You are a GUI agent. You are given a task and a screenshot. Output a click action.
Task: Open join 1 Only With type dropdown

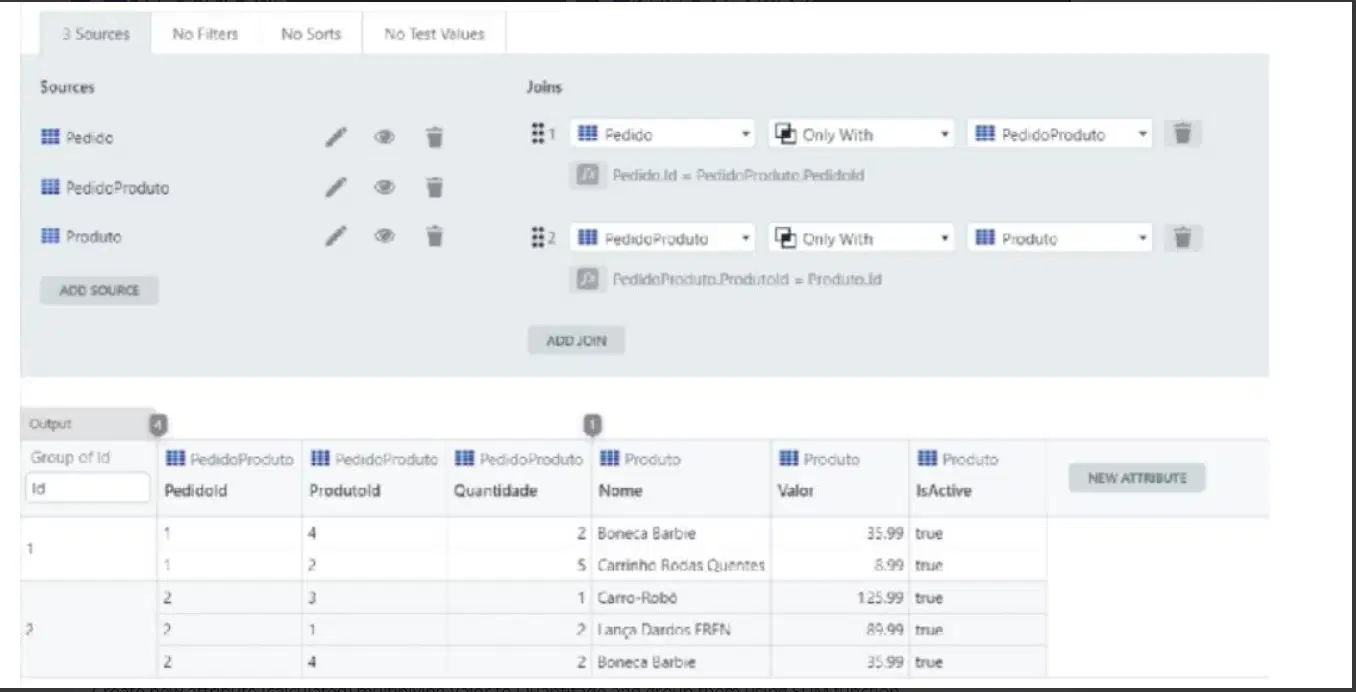click(862, 134)
